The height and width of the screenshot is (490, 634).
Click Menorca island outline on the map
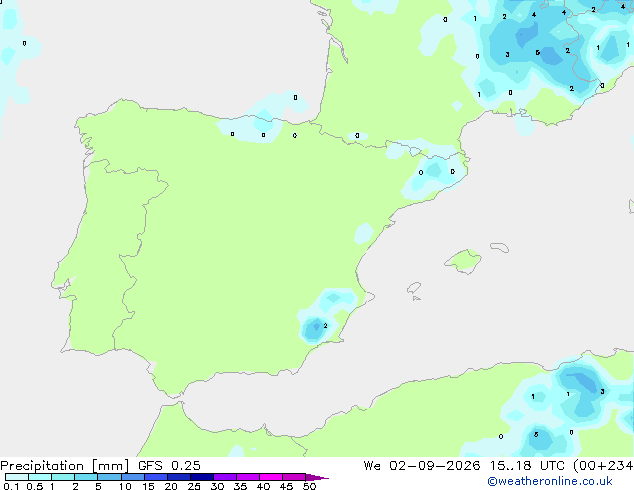point(500,247)
